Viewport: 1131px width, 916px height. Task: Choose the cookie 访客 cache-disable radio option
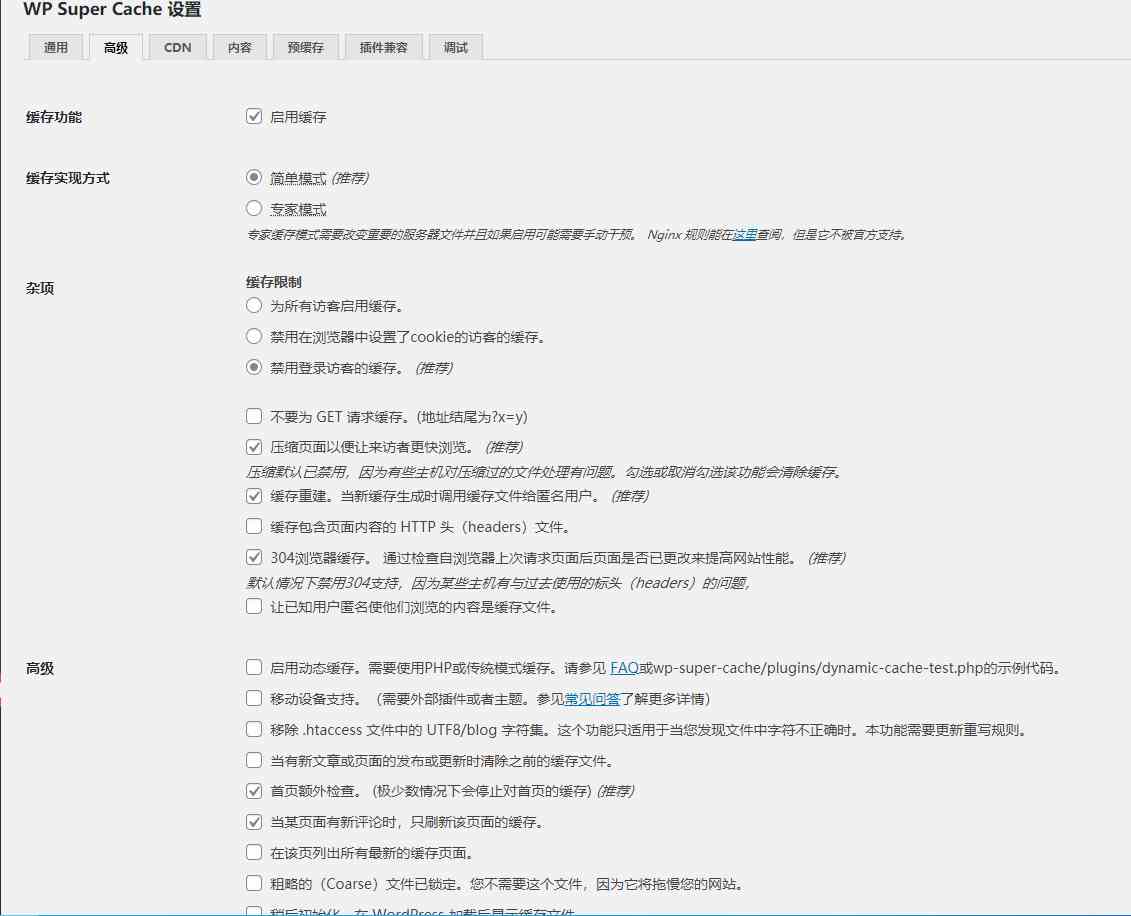(x=254, y=337)
